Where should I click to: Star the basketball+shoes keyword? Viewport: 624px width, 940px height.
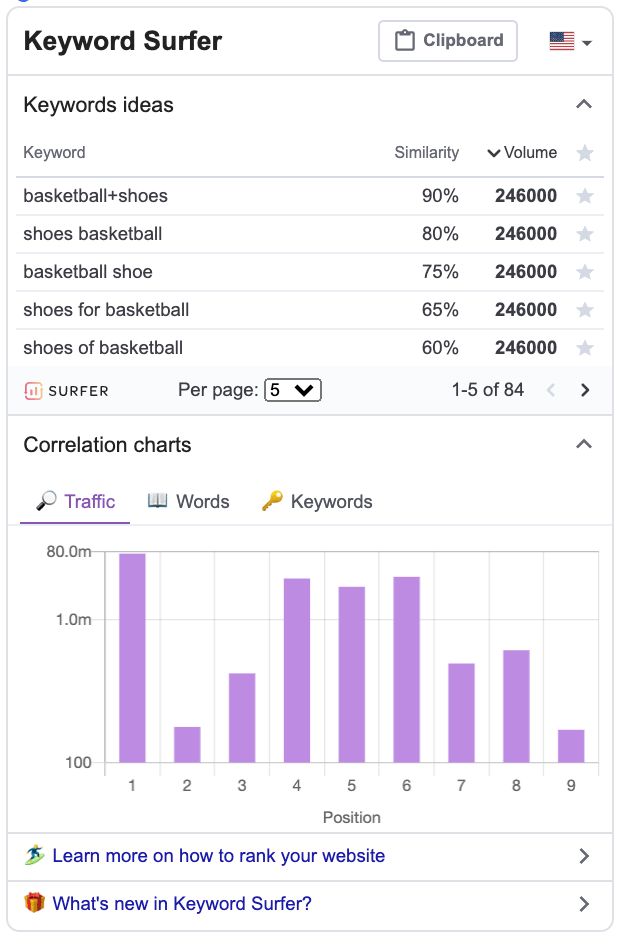pyautogui.click(x=584, y=196)
